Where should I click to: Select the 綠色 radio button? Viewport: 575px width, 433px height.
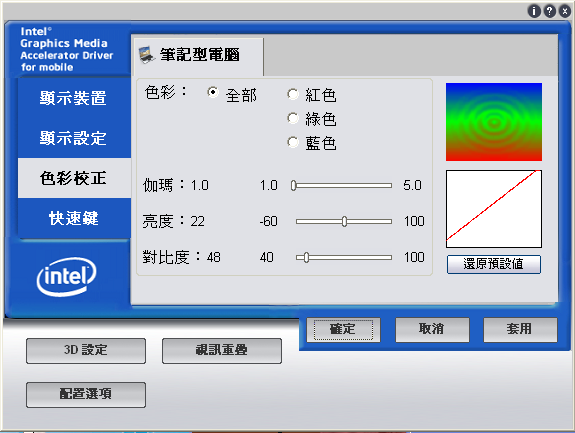293,118
